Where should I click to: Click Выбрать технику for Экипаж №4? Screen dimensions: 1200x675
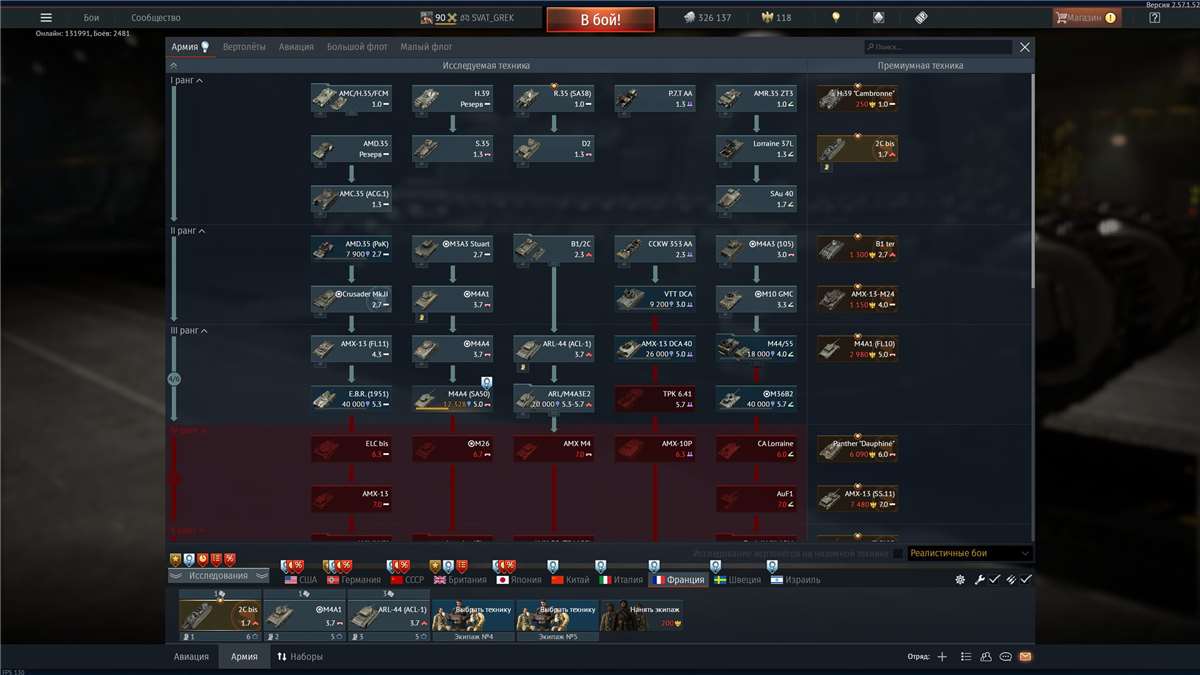coord(473,615)
